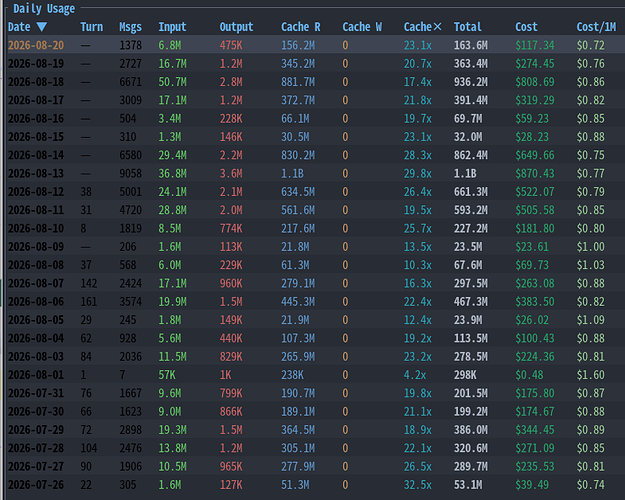
Task: Select the 2026-08-08 date row
Action: pyautogui.click(x=316, y=265)
